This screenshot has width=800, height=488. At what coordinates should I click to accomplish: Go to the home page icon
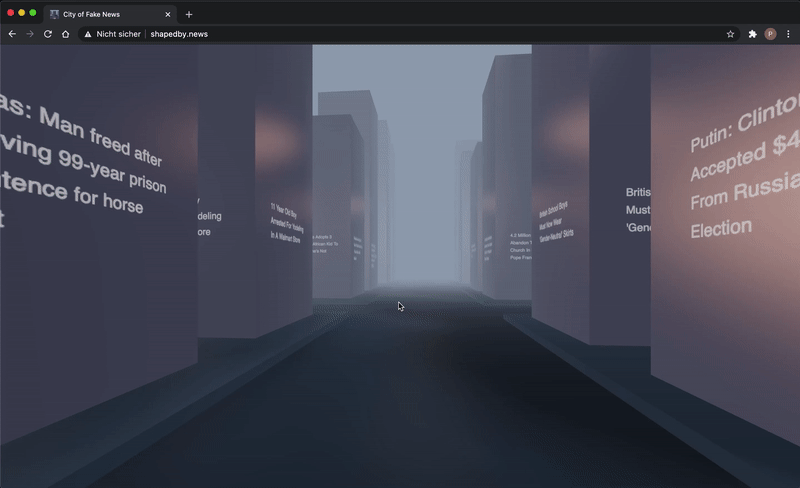coord(65,34)
